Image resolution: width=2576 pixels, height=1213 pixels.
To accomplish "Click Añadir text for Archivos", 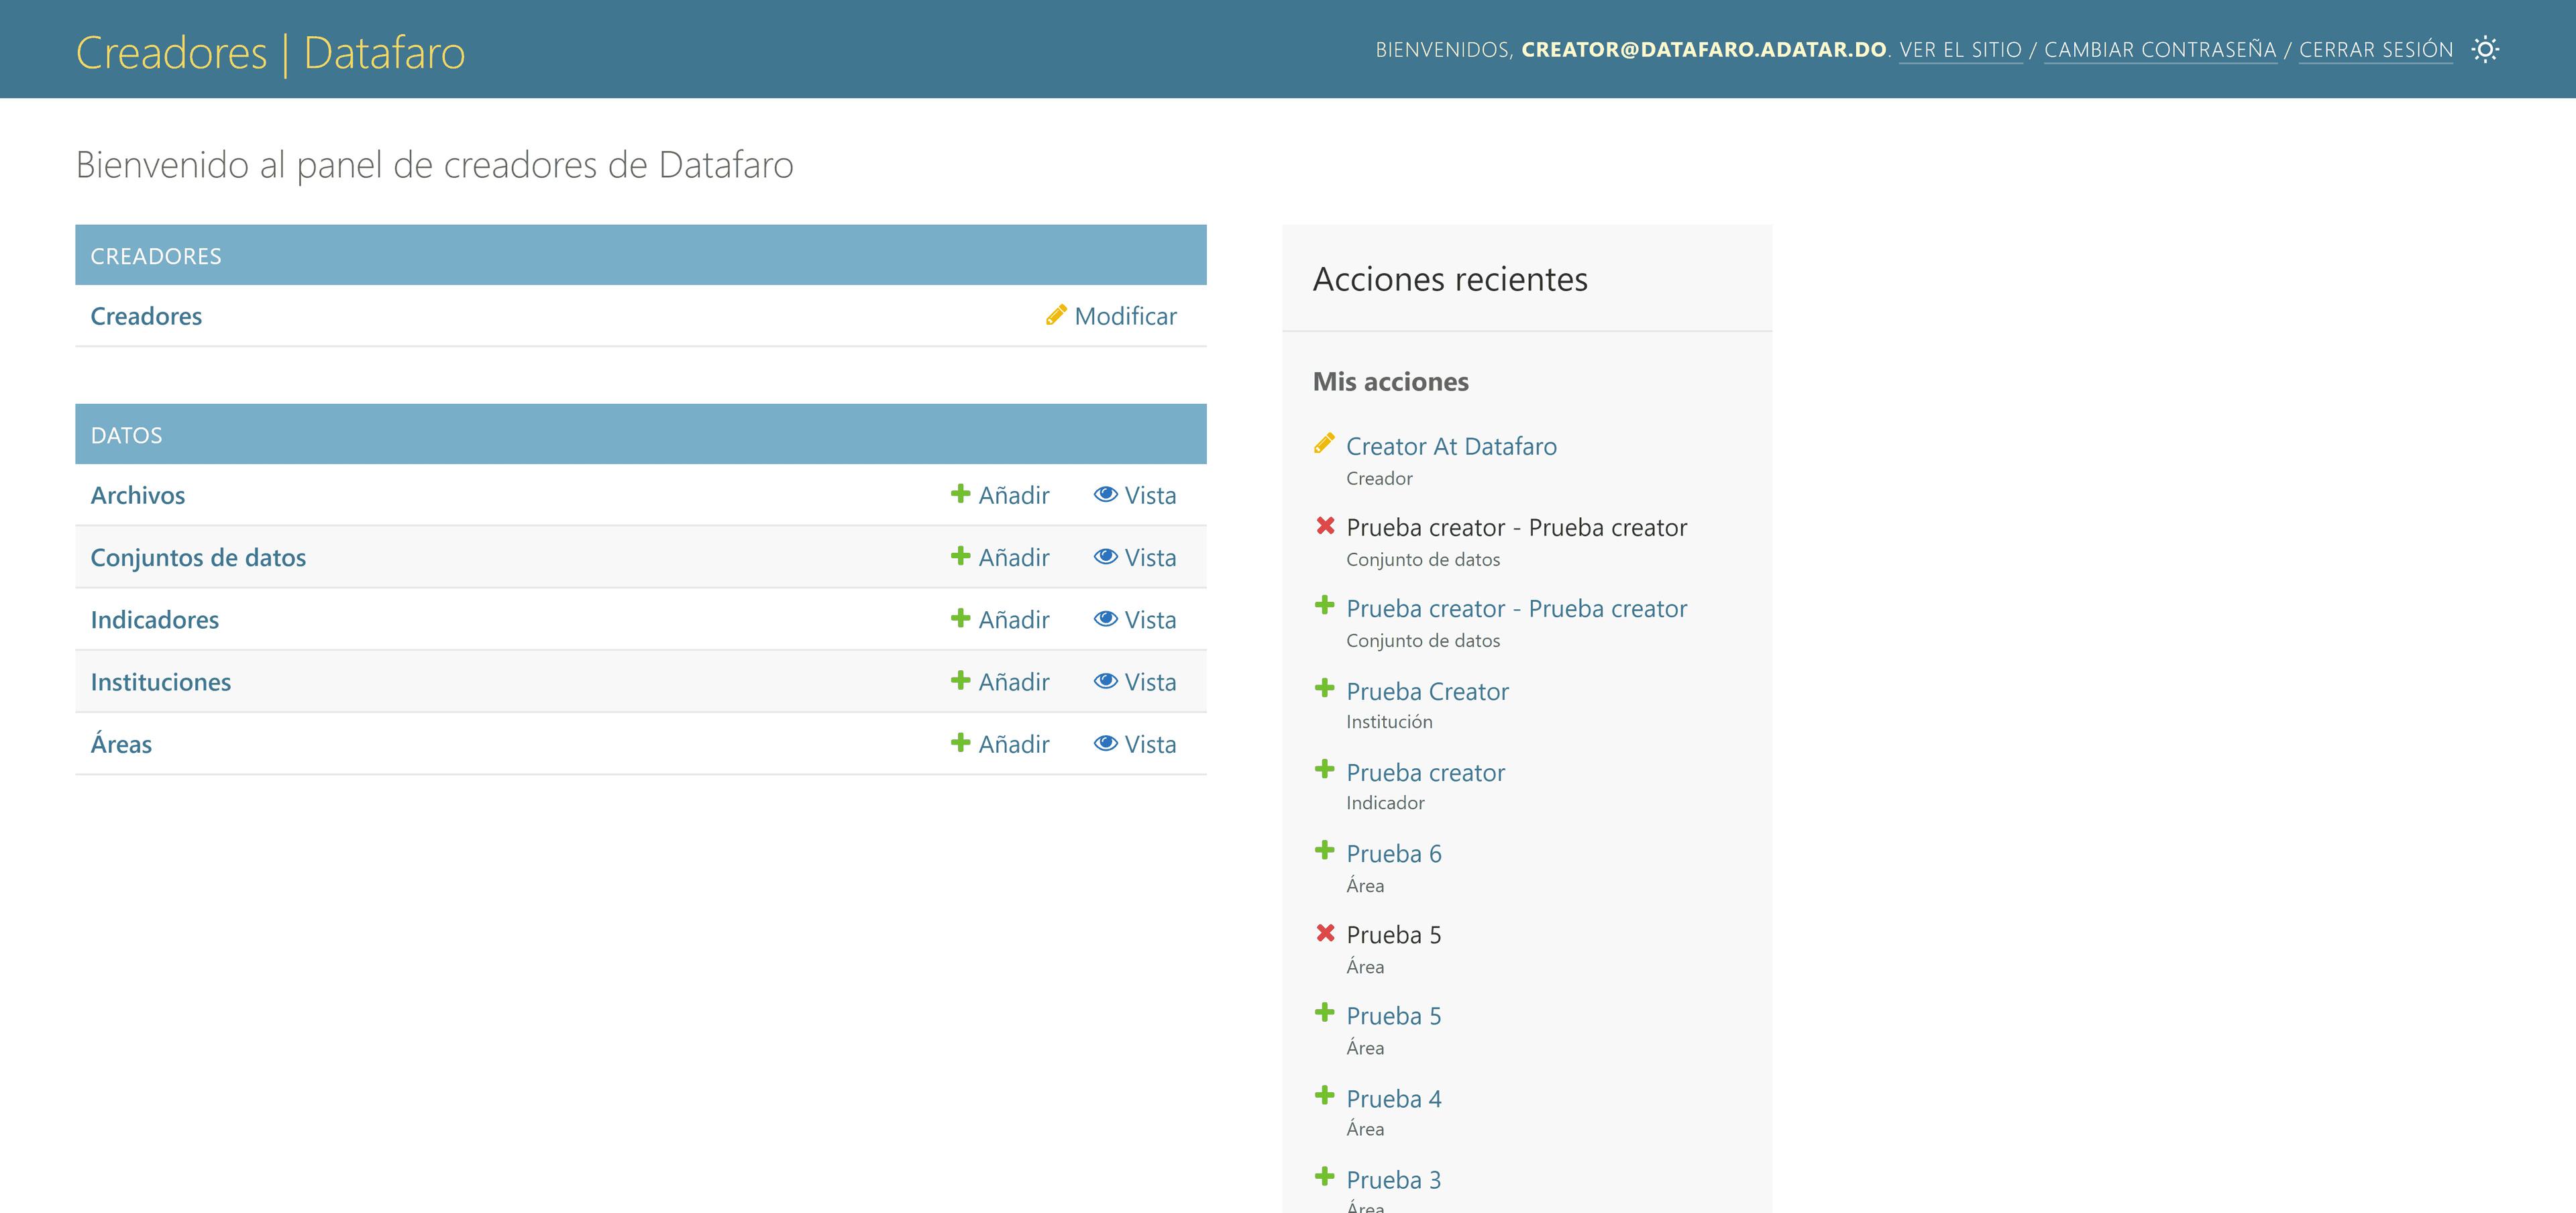I will 1014,495.
